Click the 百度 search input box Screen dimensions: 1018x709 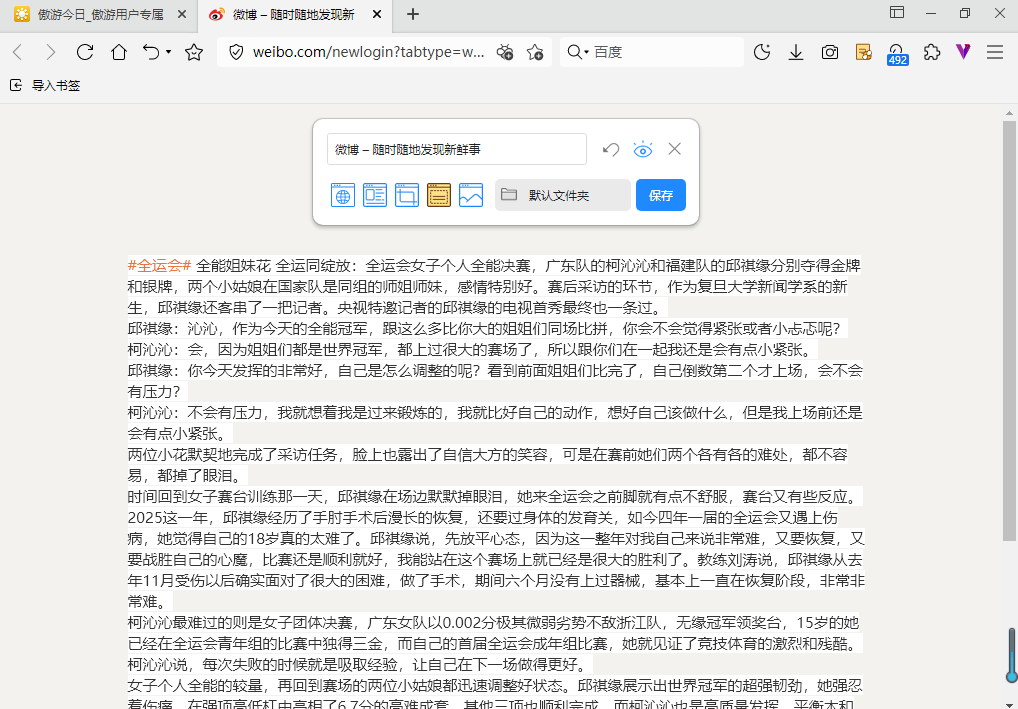point(665,53)
